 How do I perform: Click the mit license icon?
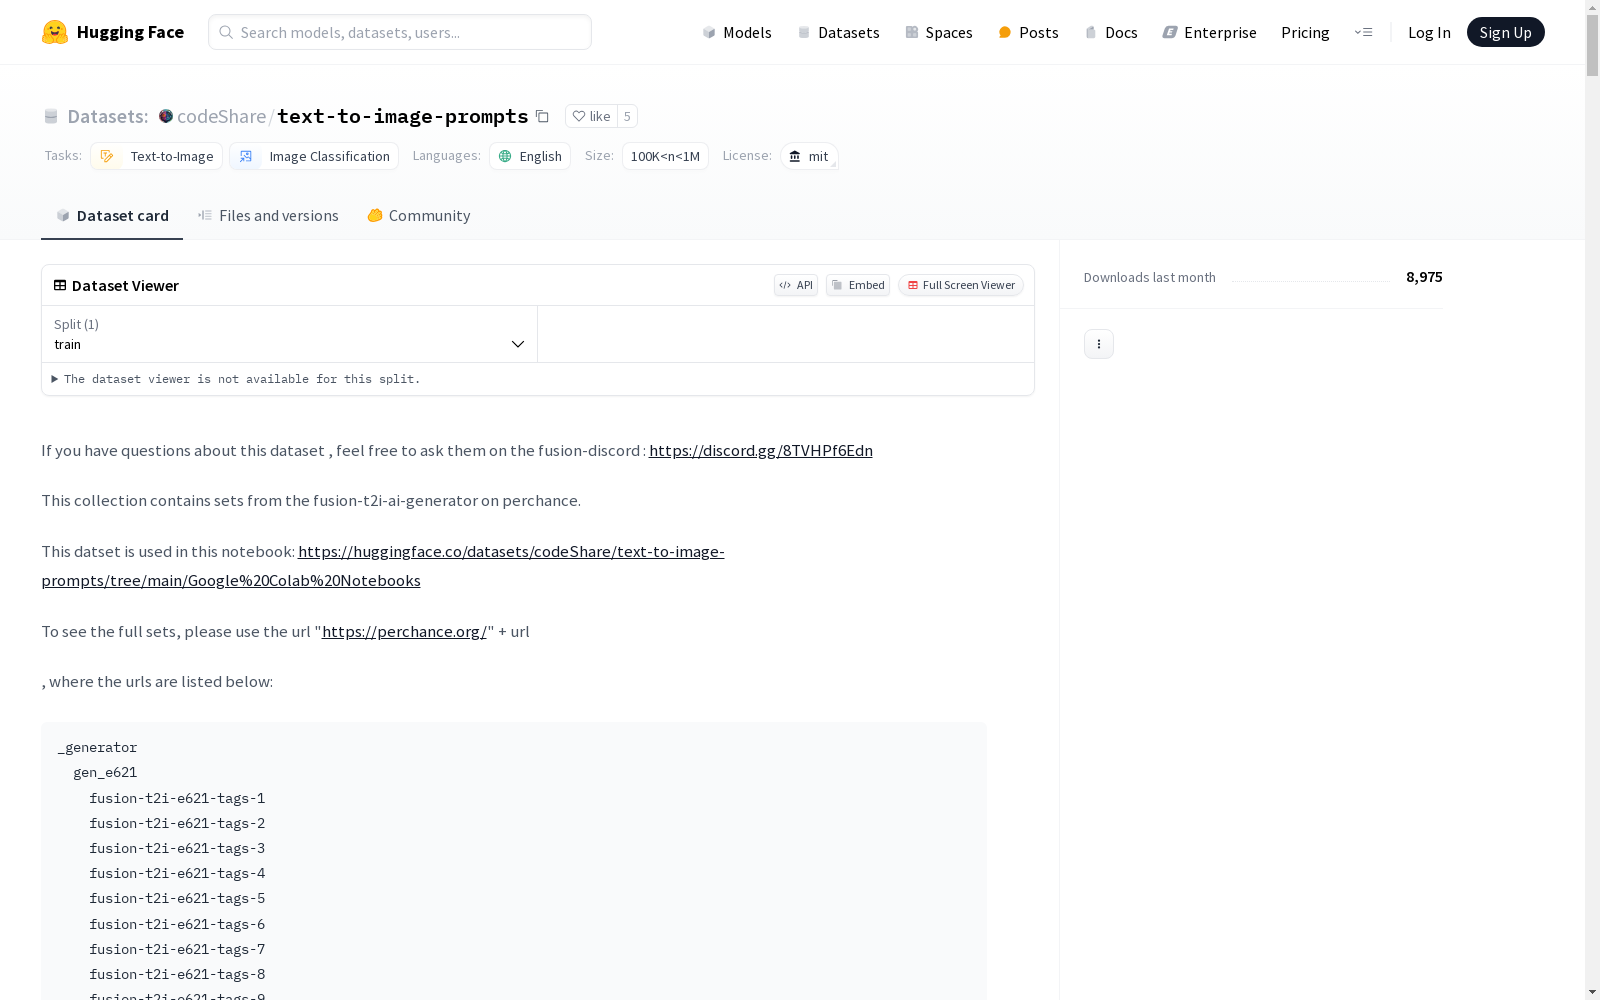click(795, 156)
